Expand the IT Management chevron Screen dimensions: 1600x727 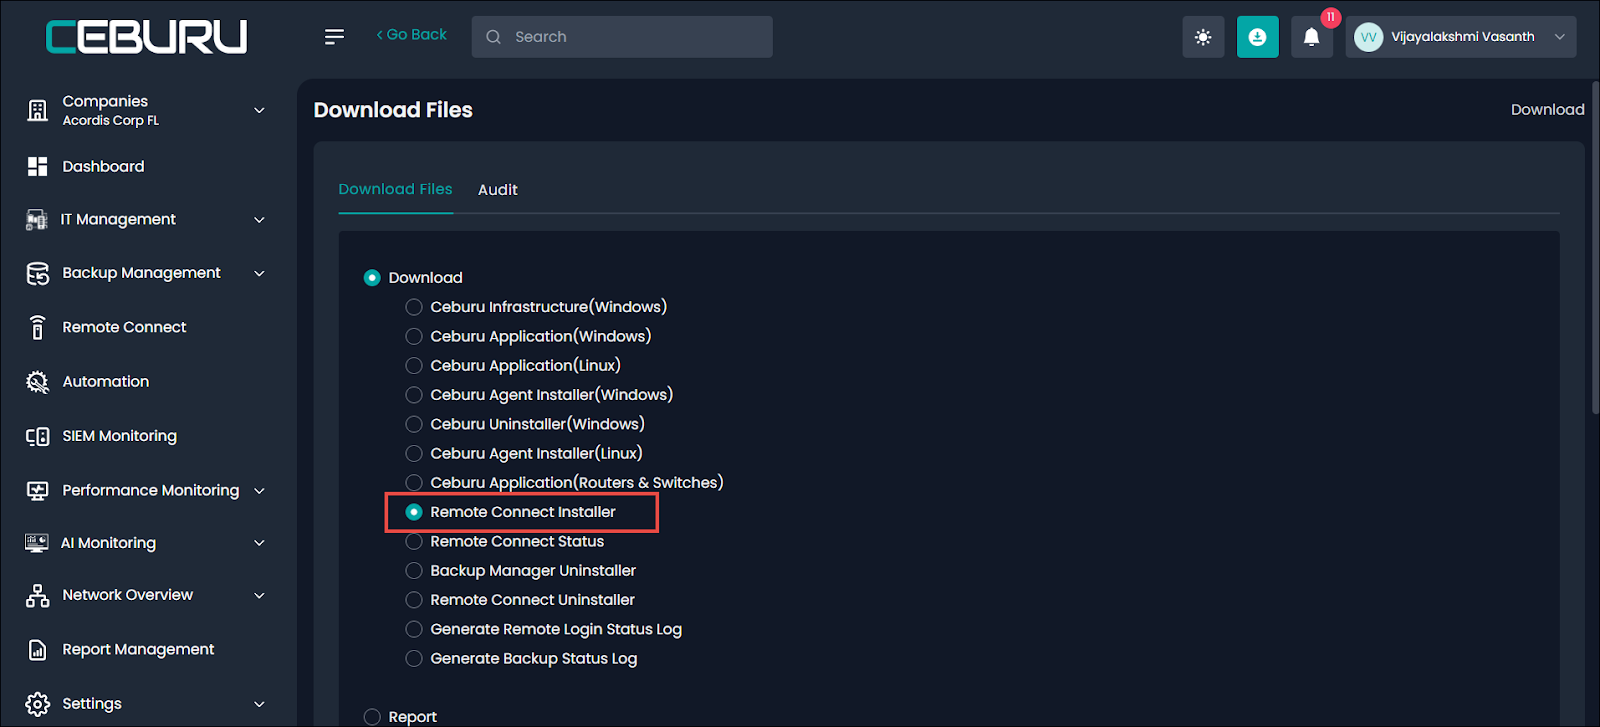pyautogui.click(x=259, y=220)
